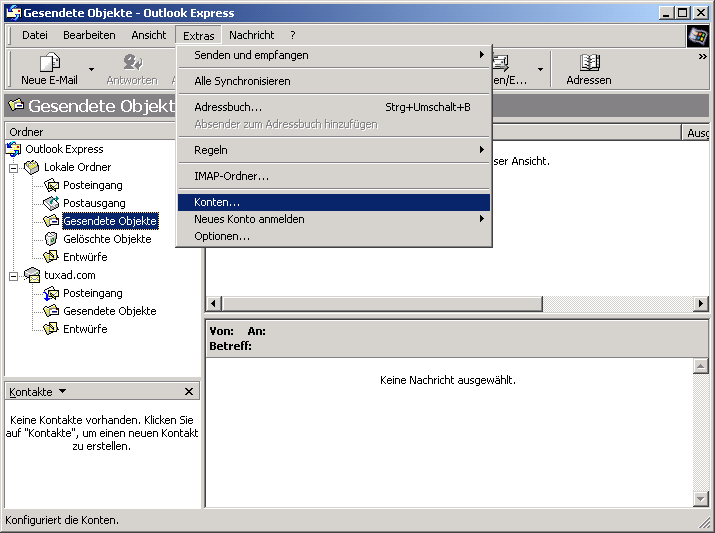Collapse the tuxad.com tree node
Screen dimensions: 715x533
pyautogui.click(x=14, y=276)
